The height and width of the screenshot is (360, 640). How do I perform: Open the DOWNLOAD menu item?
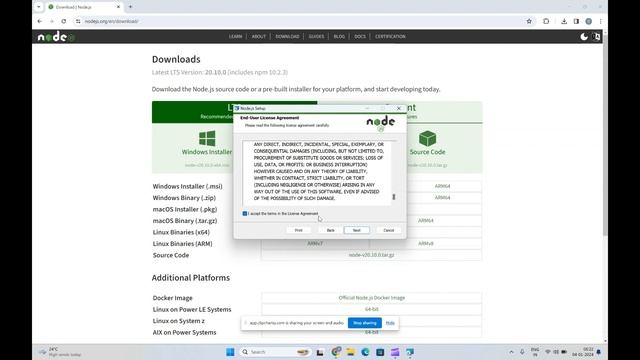287,36
